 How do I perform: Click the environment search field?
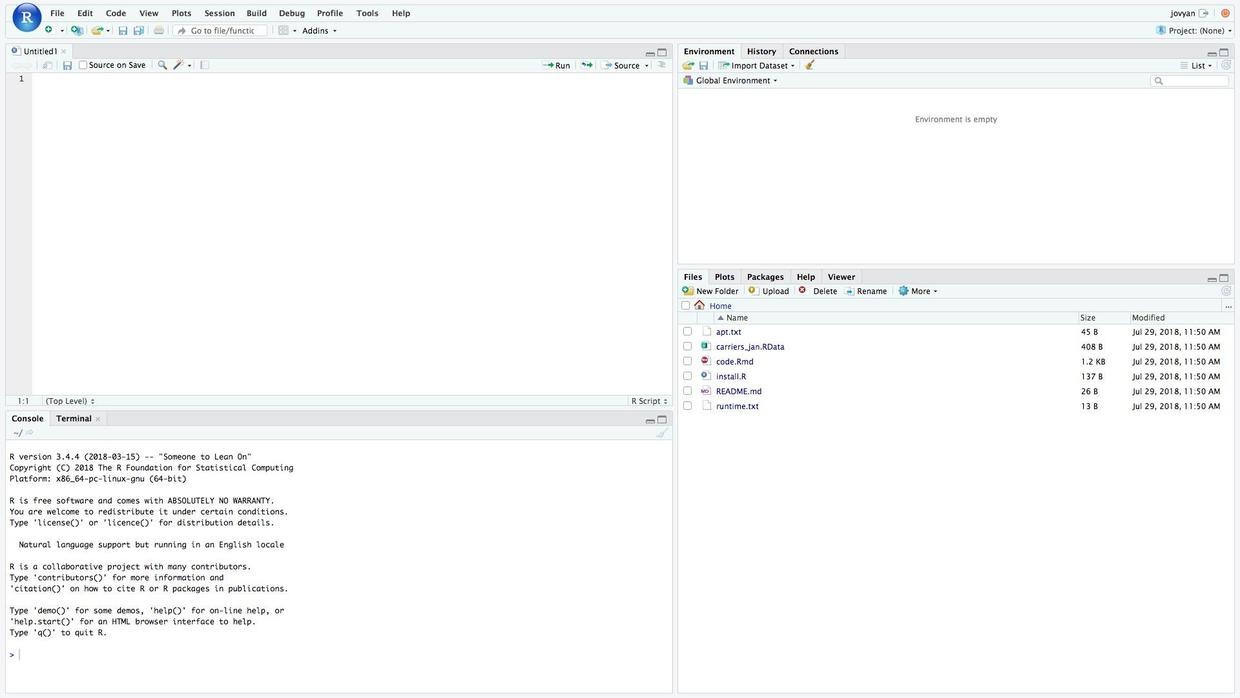tap(1193, 81)
